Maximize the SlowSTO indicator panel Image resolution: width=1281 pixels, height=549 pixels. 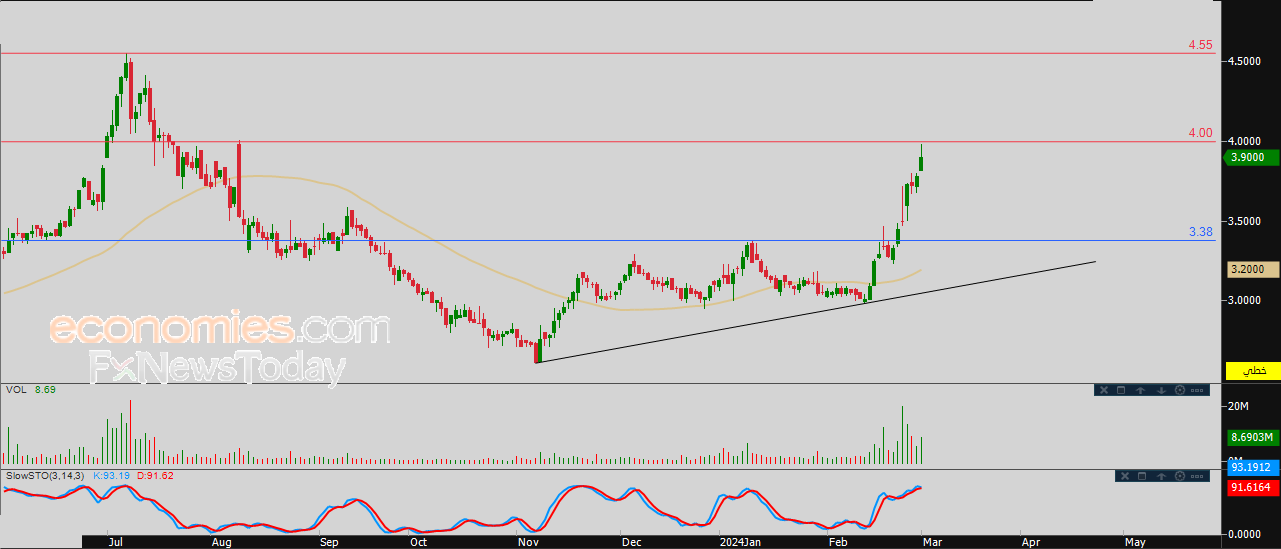tap(1142, 476)
